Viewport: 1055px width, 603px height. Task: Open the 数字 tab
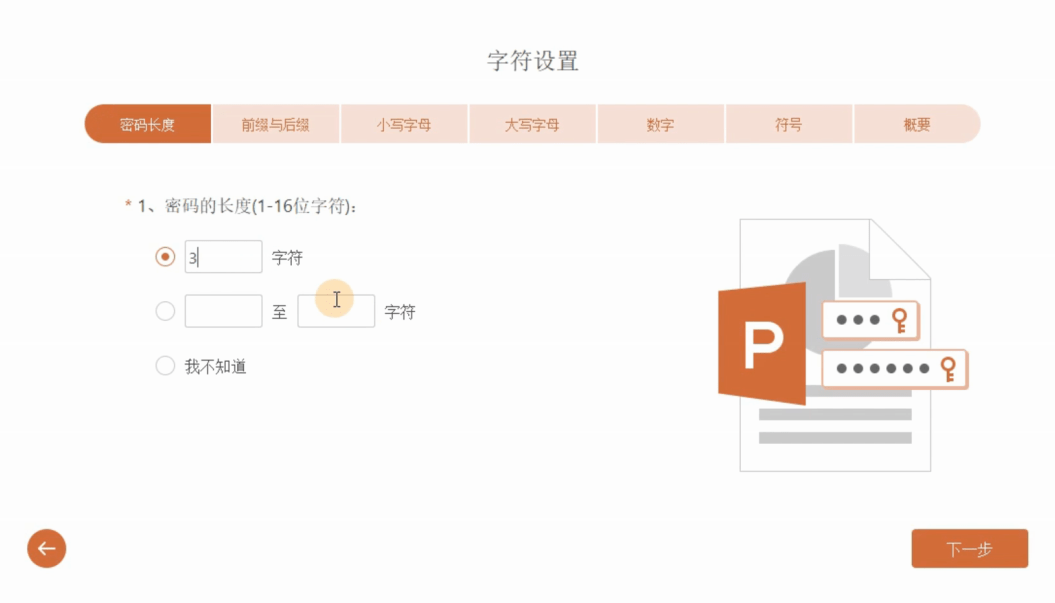pos(660,125)
